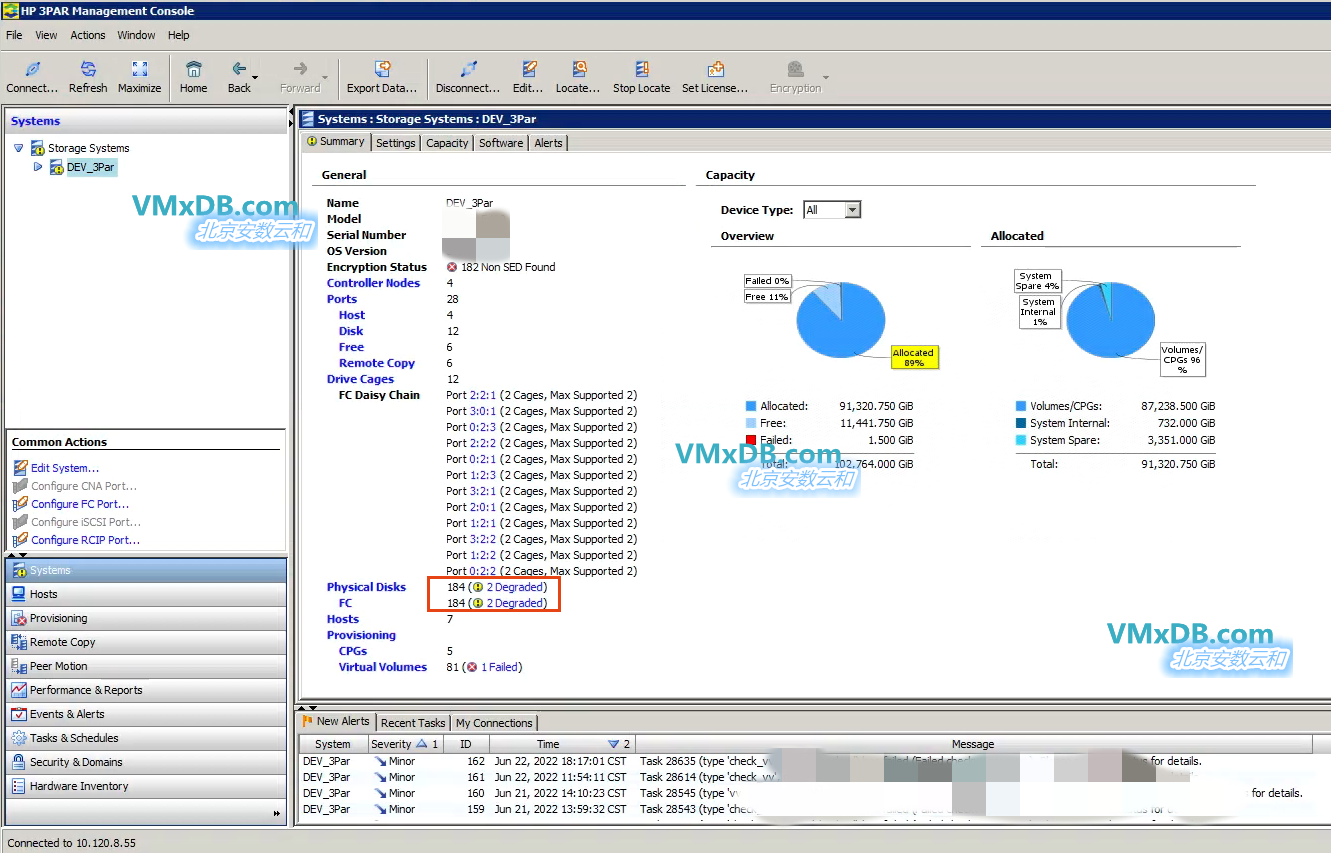Screen dimensions: 1331x853
Task: Click the Connect toolbar icon
Action: click(32, 69)
